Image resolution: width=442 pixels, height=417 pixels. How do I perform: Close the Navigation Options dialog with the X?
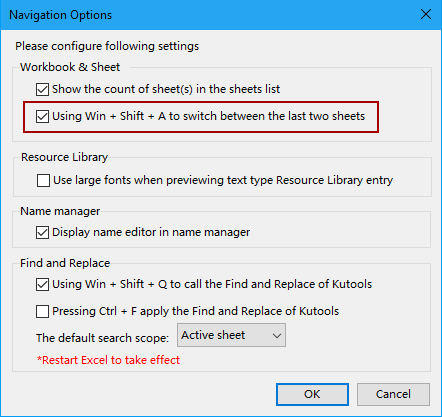pos(426,14)
